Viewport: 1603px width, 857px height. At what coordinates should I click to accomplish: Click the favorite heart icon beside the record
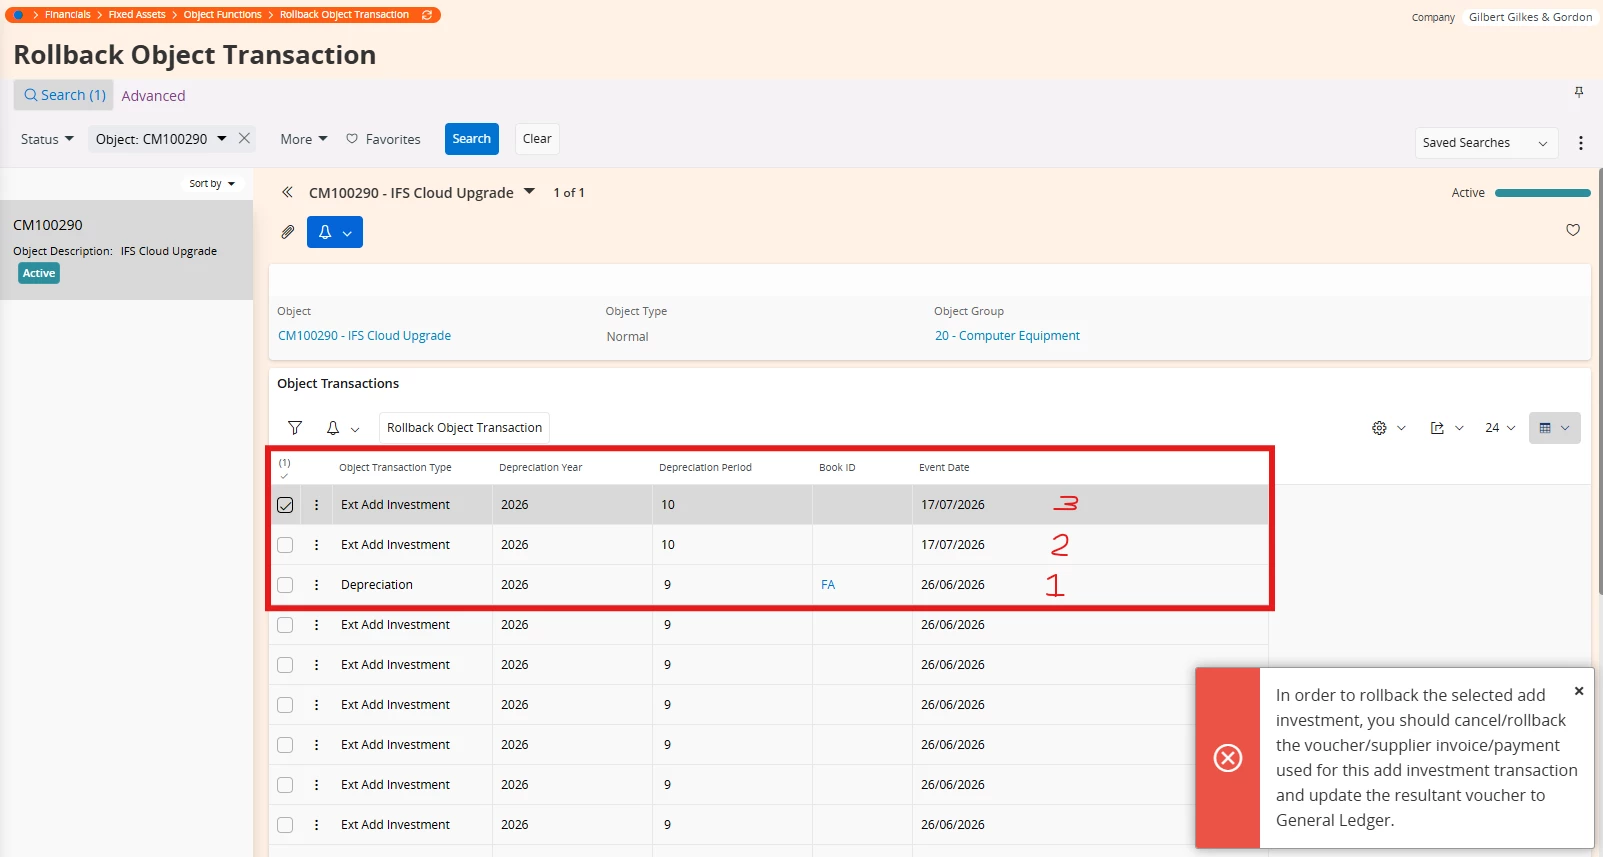coord(1573,230)
